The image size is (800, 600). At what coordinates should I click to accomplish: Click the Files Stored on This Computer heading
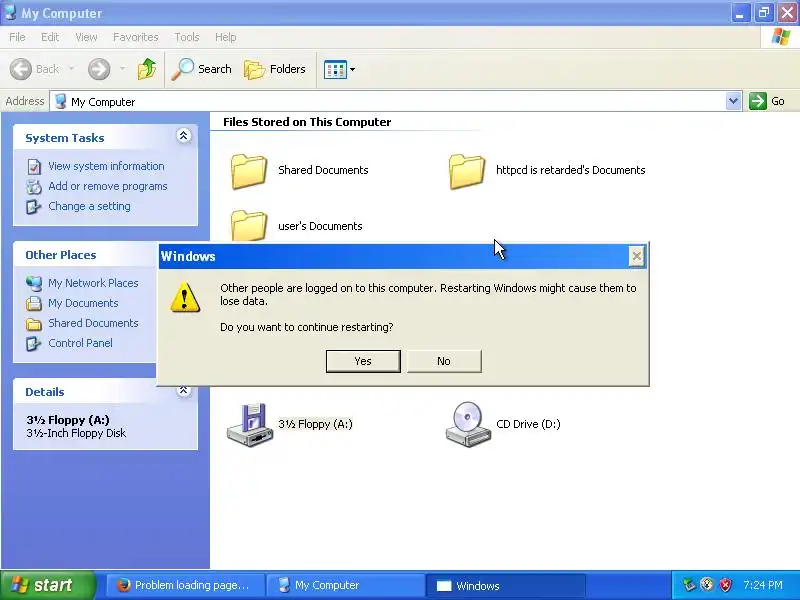pos(307,122)
